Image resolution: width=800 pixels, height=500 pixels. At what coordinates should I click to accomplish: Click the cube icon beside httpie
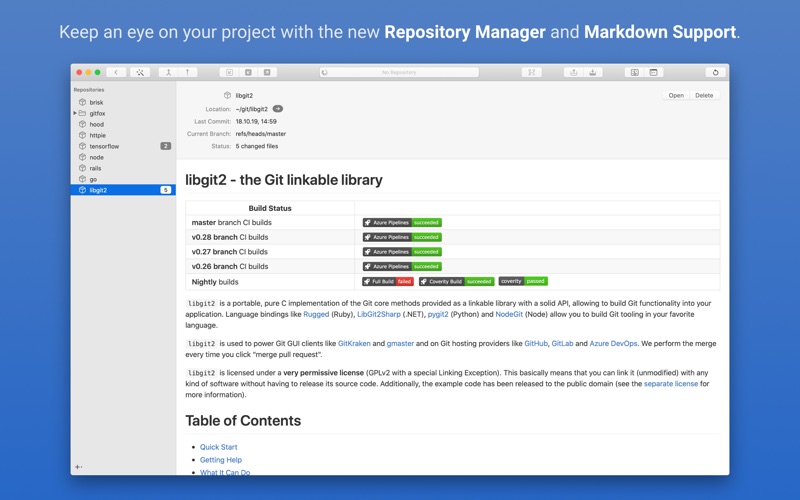coord(82,135)
